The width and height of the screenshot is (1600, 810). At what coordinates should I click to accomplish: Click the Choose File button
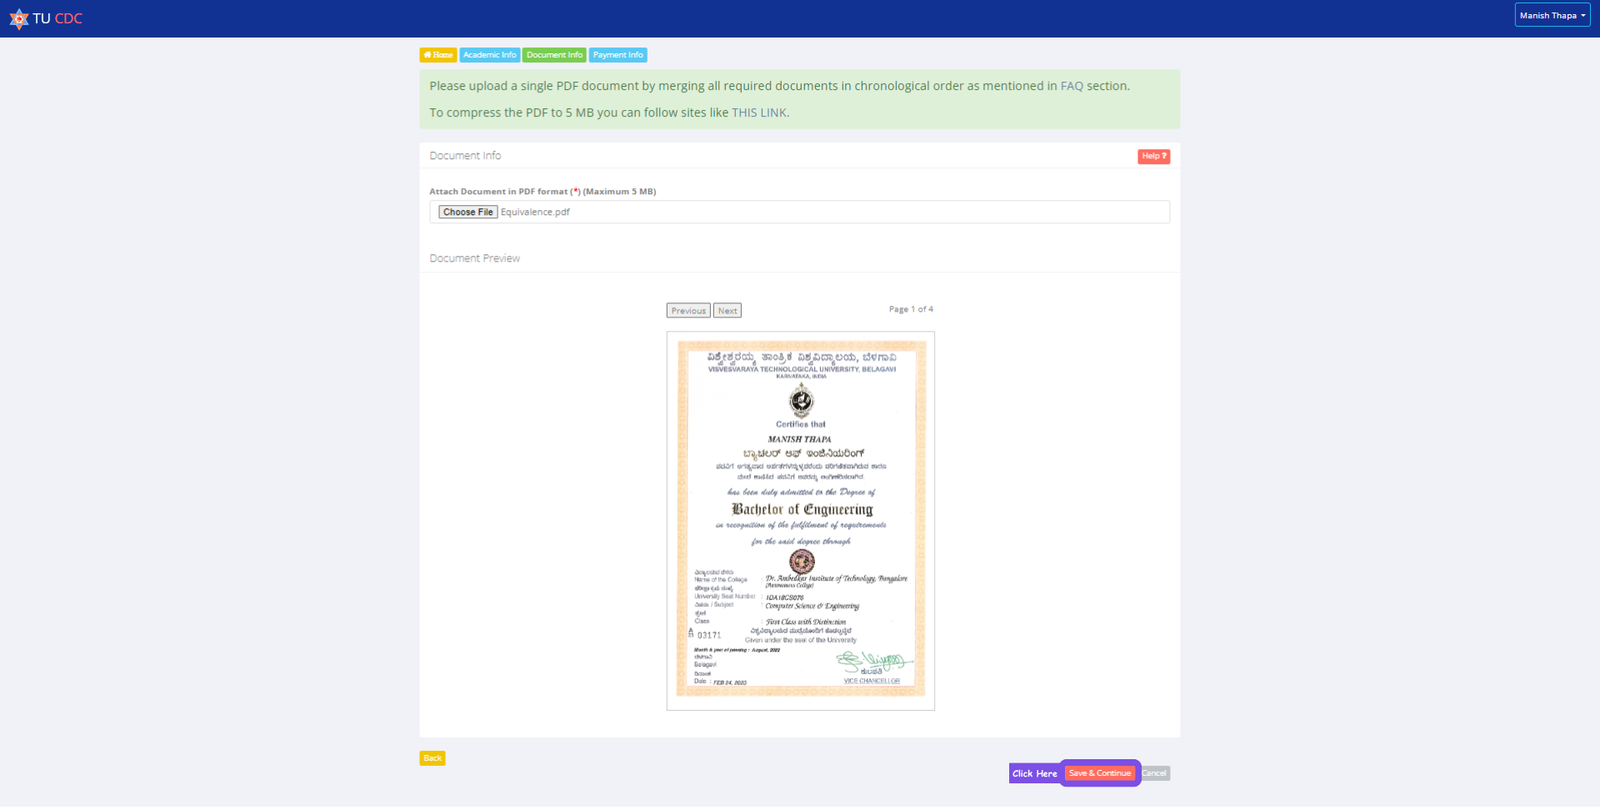click(468, 212)
